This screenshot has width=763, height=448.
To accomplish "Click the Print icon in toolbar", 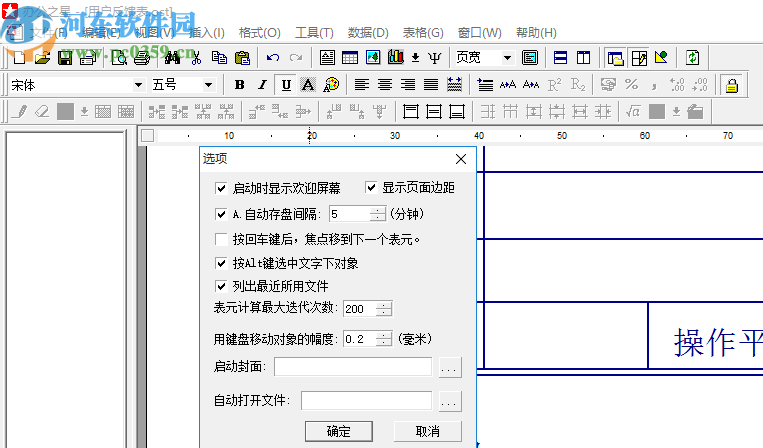I will [142, 58].
